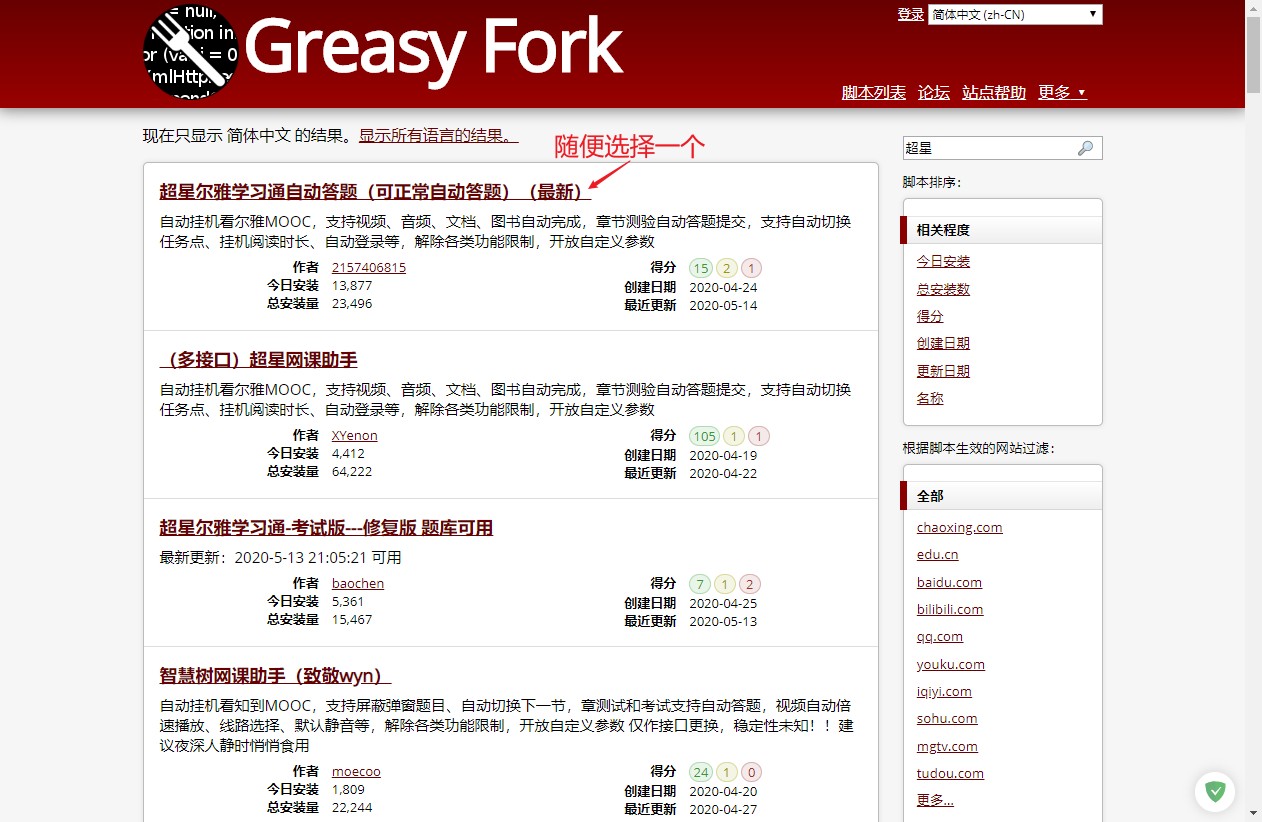Filter by youku.com
The height and width of the screenshot is (822, 1262).
951,664
